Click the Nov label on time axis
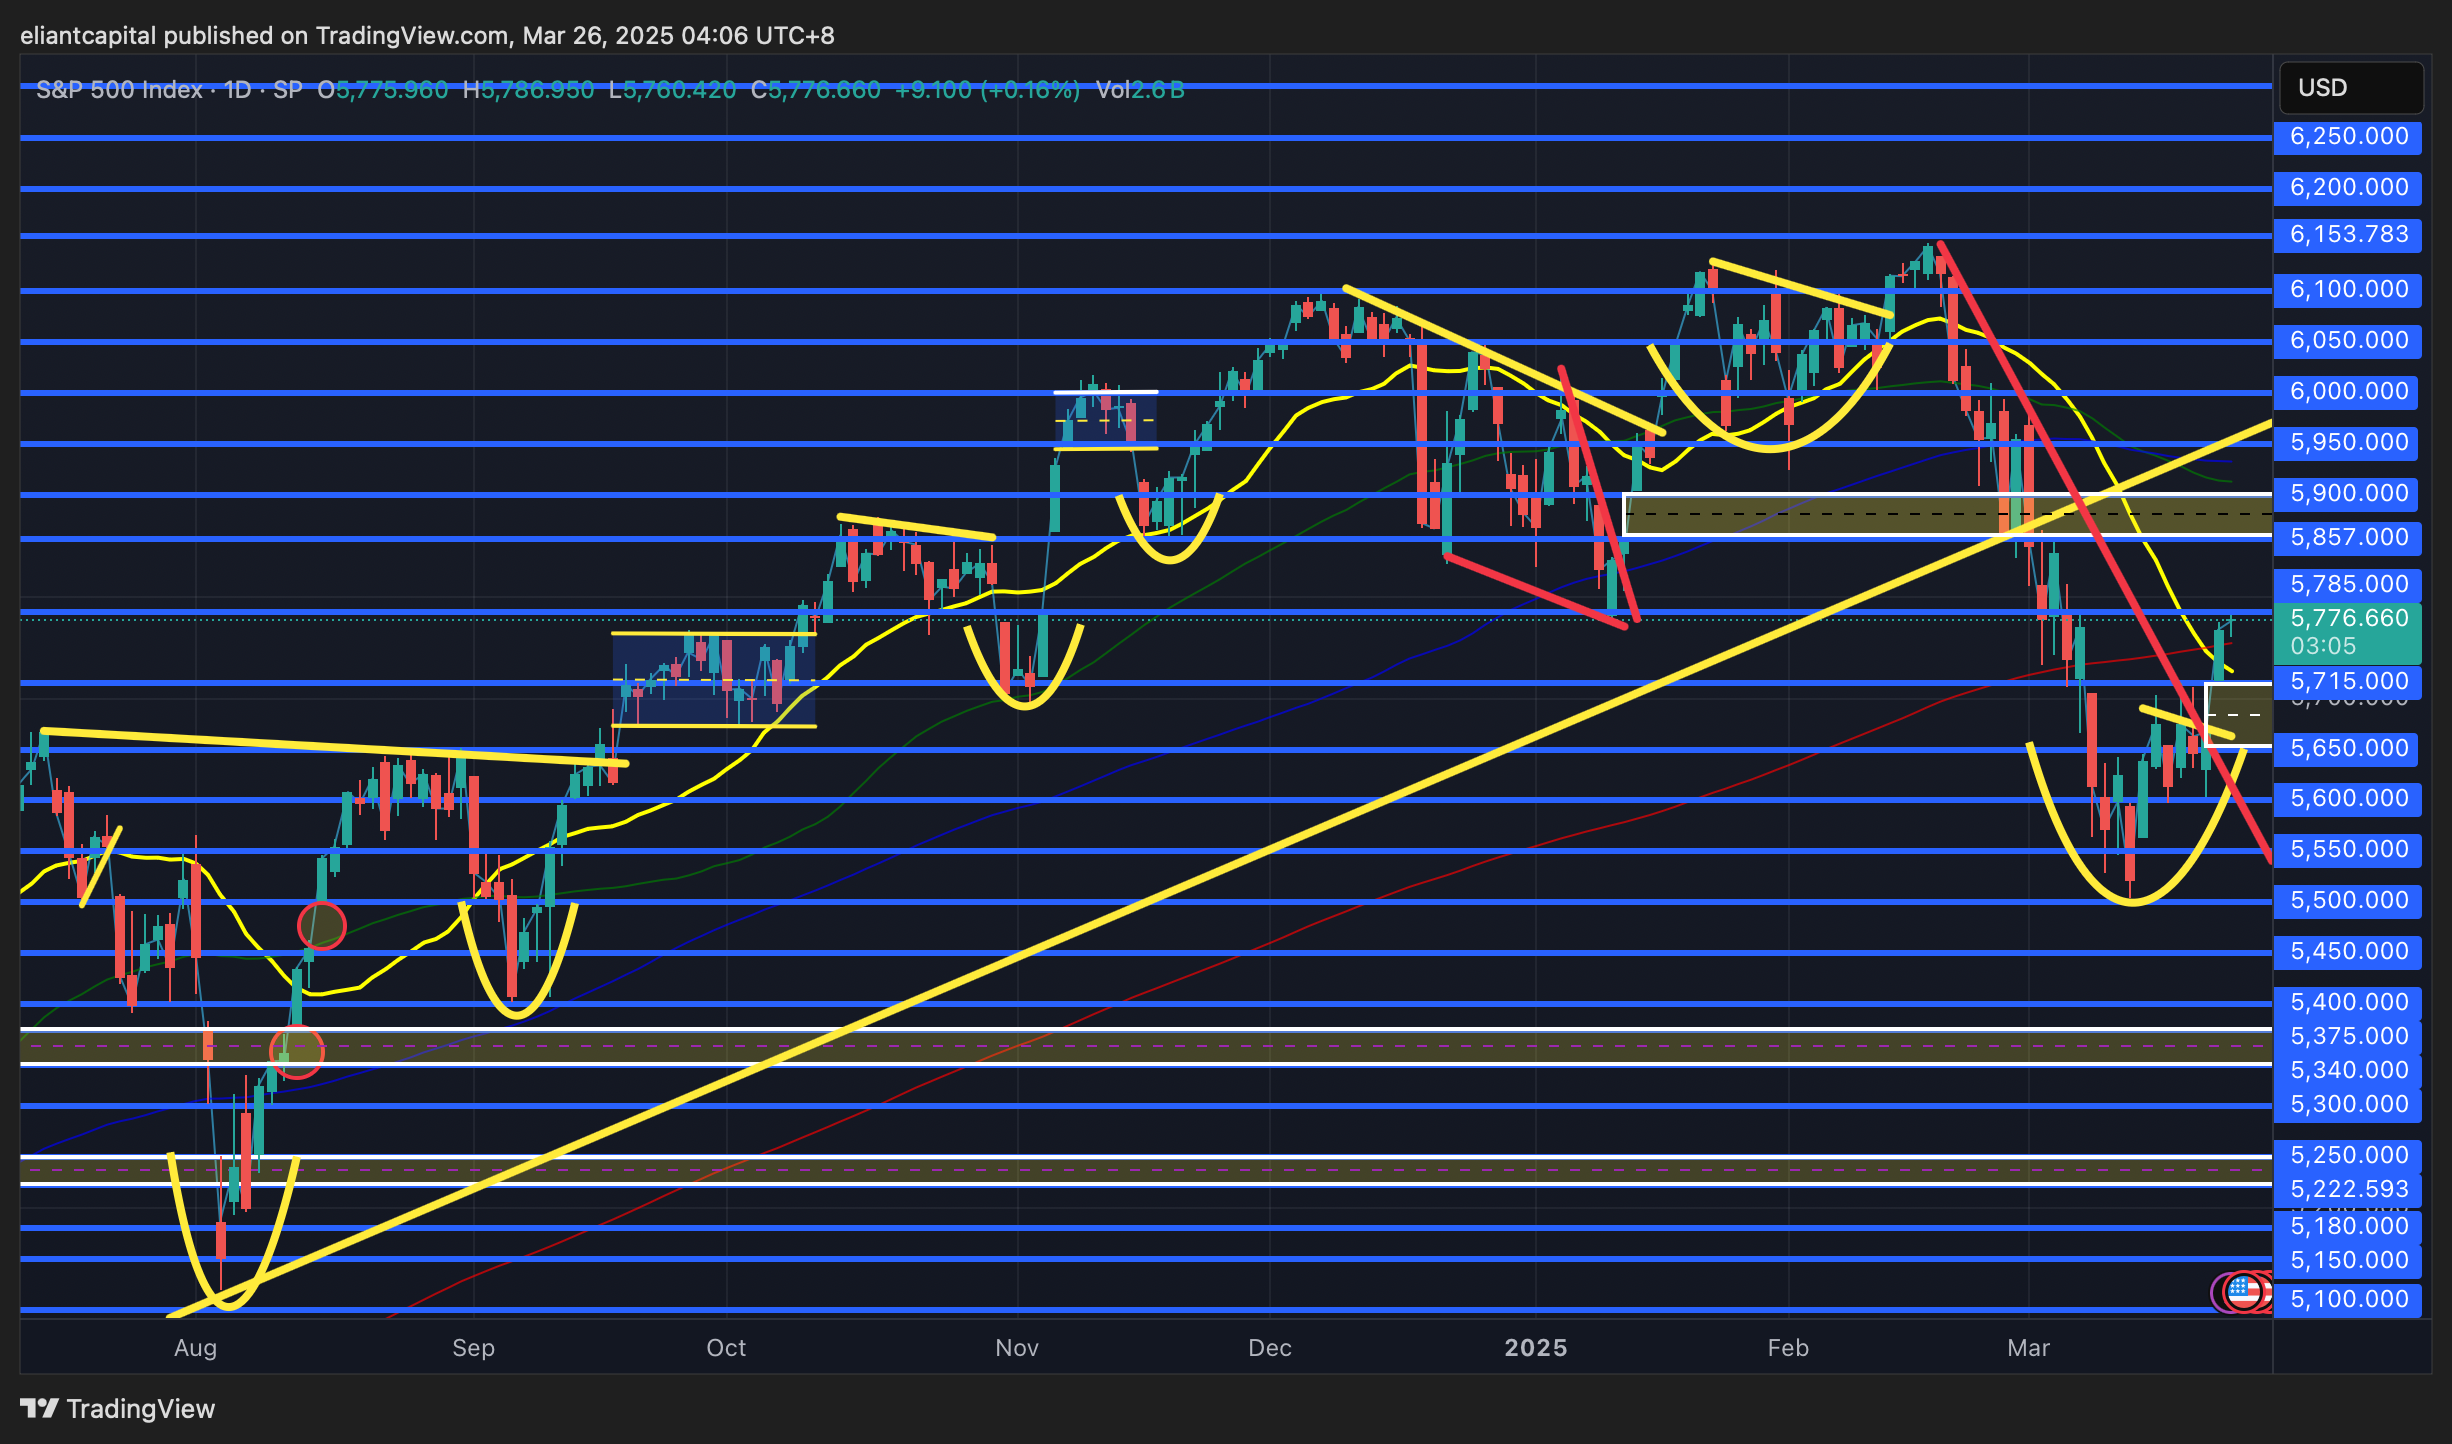The width and height of the screenshot is (2452, 1444). coord(1016,1348)
